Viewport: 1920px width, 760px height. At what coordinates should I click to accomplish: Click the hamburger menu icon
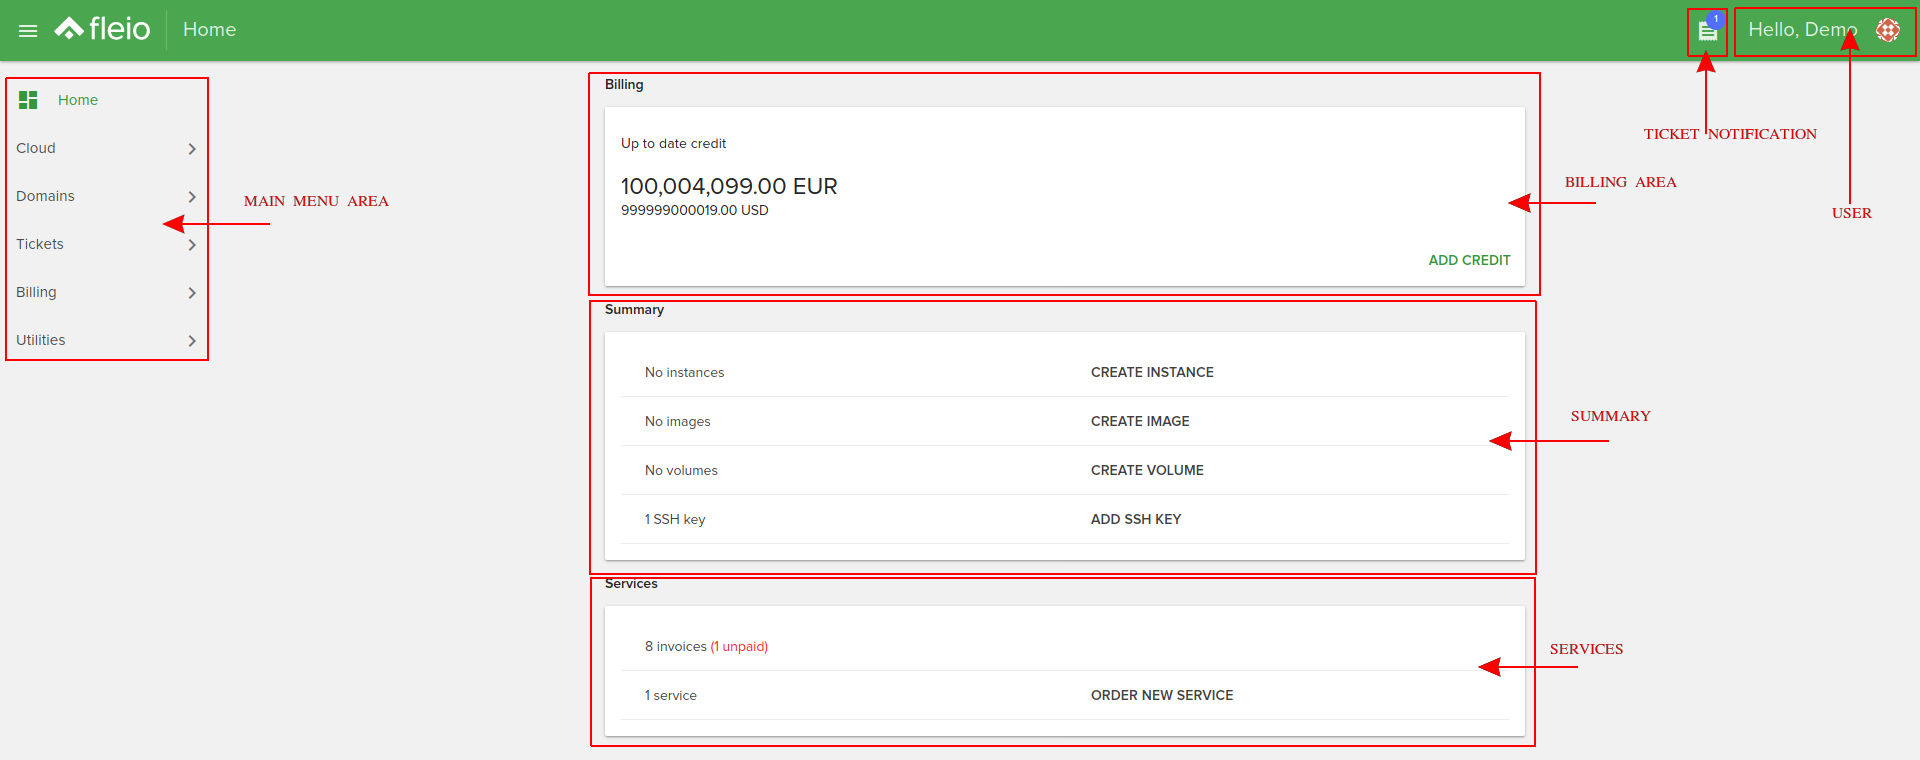click(28, 30)
